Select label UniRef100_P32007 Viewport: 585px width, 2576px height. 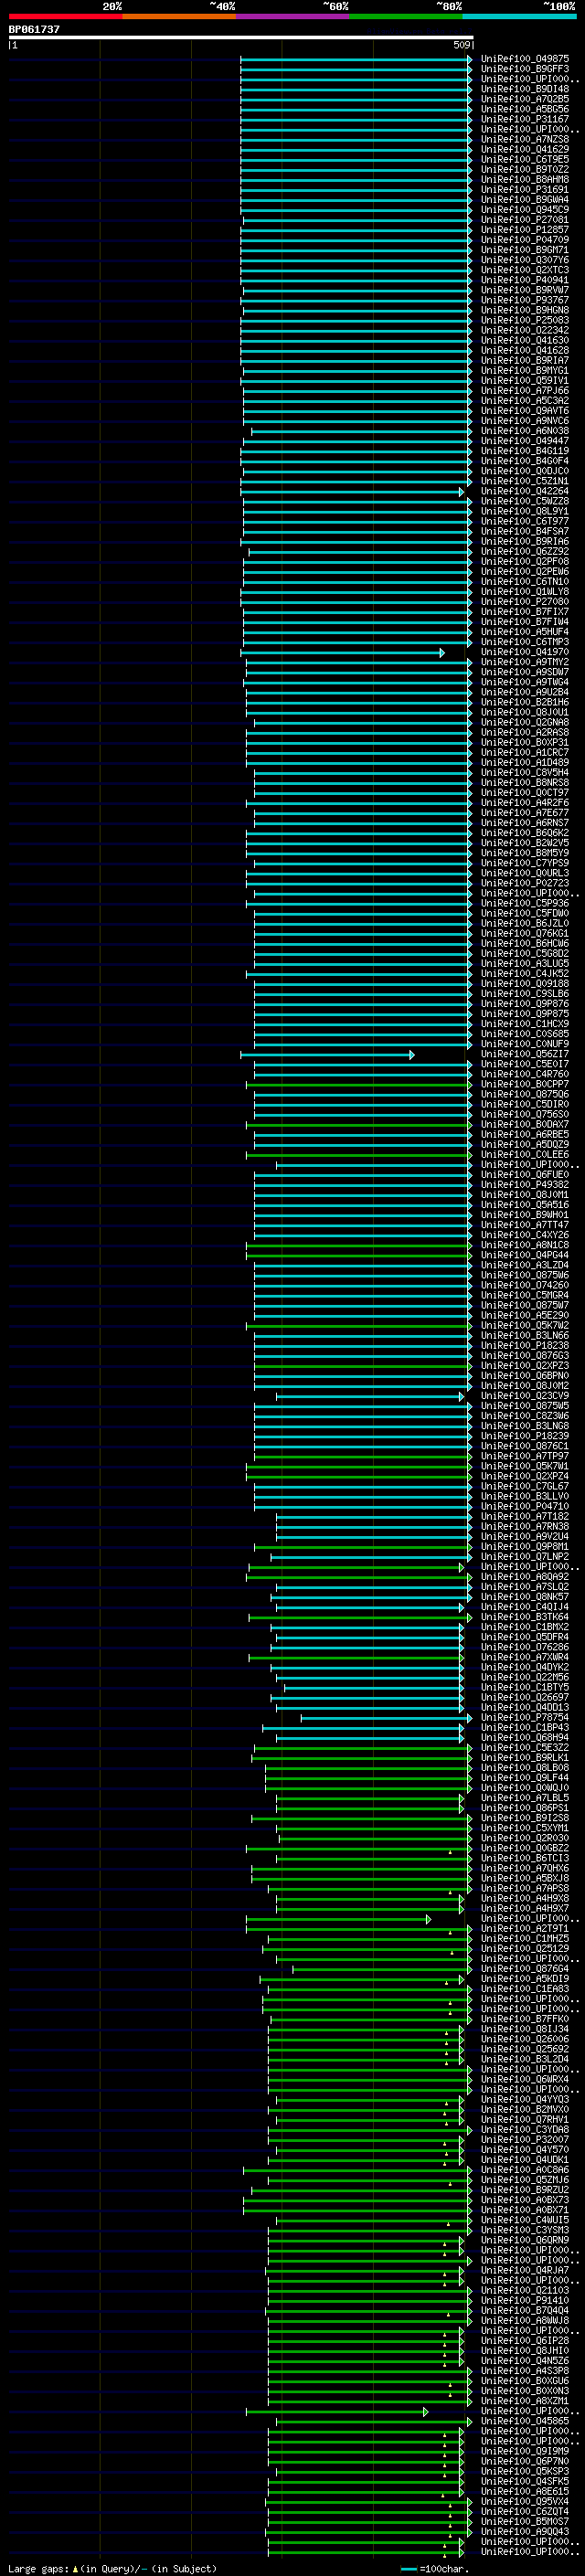[x=525, y=2140]
